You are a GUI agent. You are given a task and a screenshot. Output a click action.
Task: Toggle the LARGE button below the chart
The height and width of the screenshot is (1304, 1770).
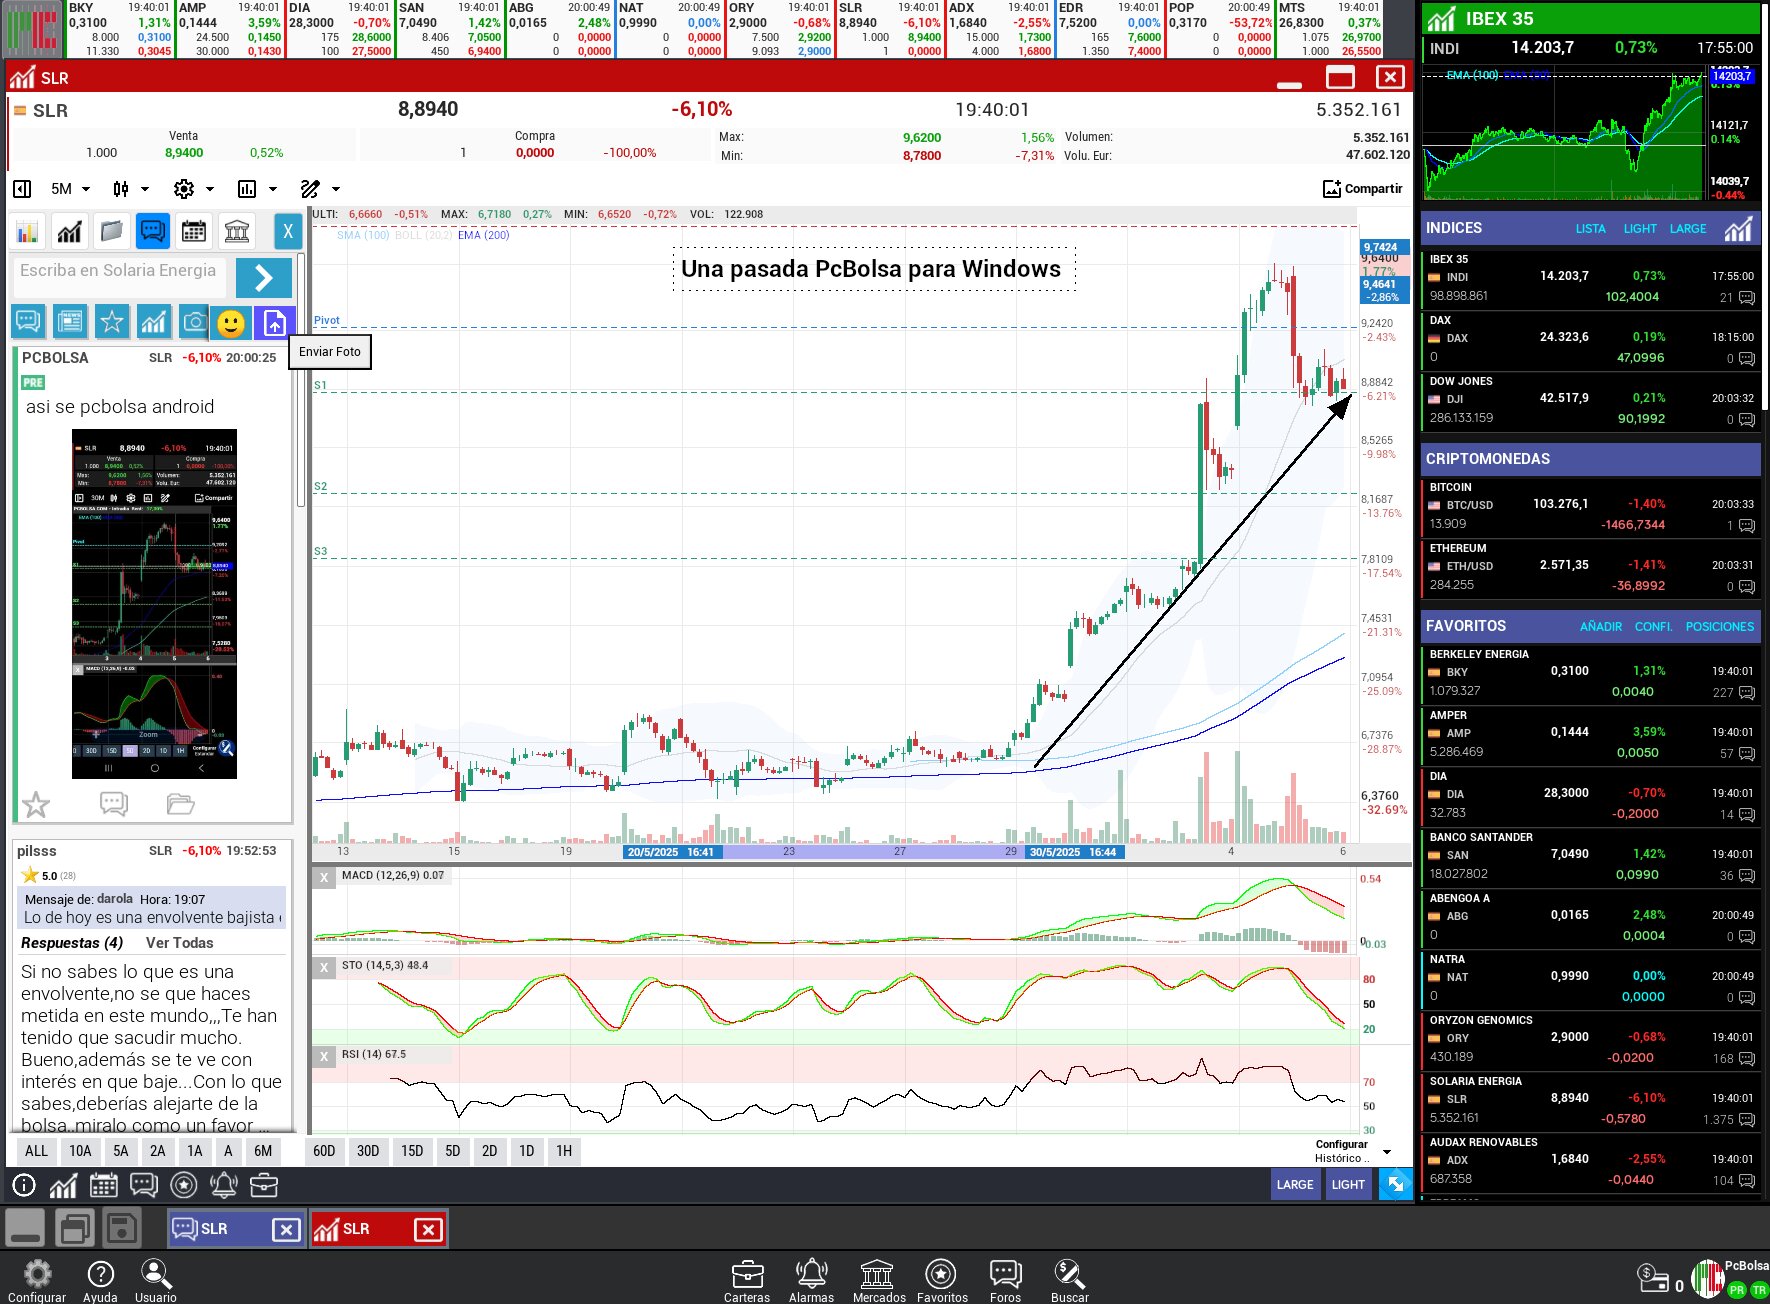pos(1295,1184)
